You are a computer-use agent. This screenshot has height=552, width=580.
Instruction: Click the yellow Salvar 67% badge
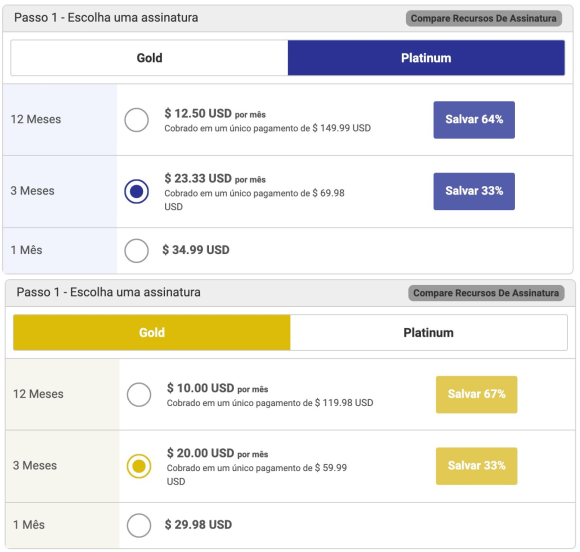click(476, 394)
